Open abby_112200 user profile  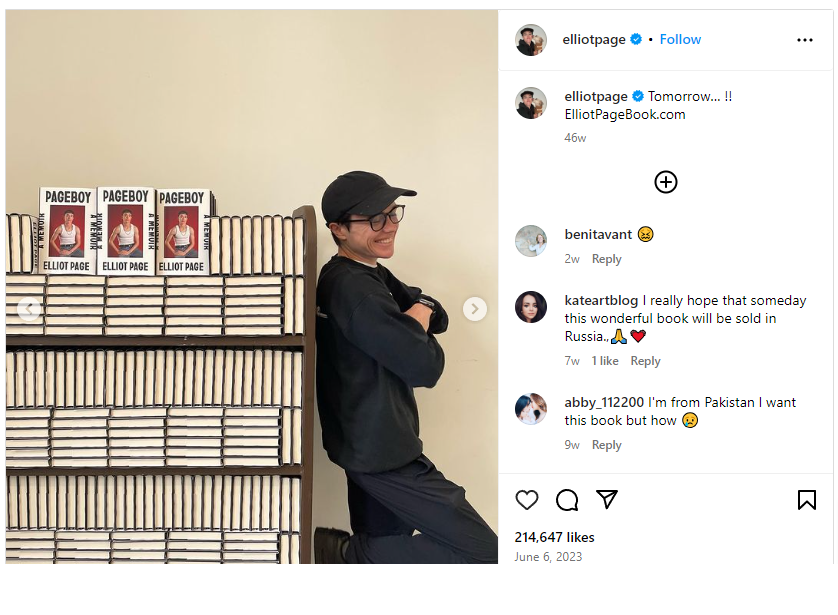point(604,402)
